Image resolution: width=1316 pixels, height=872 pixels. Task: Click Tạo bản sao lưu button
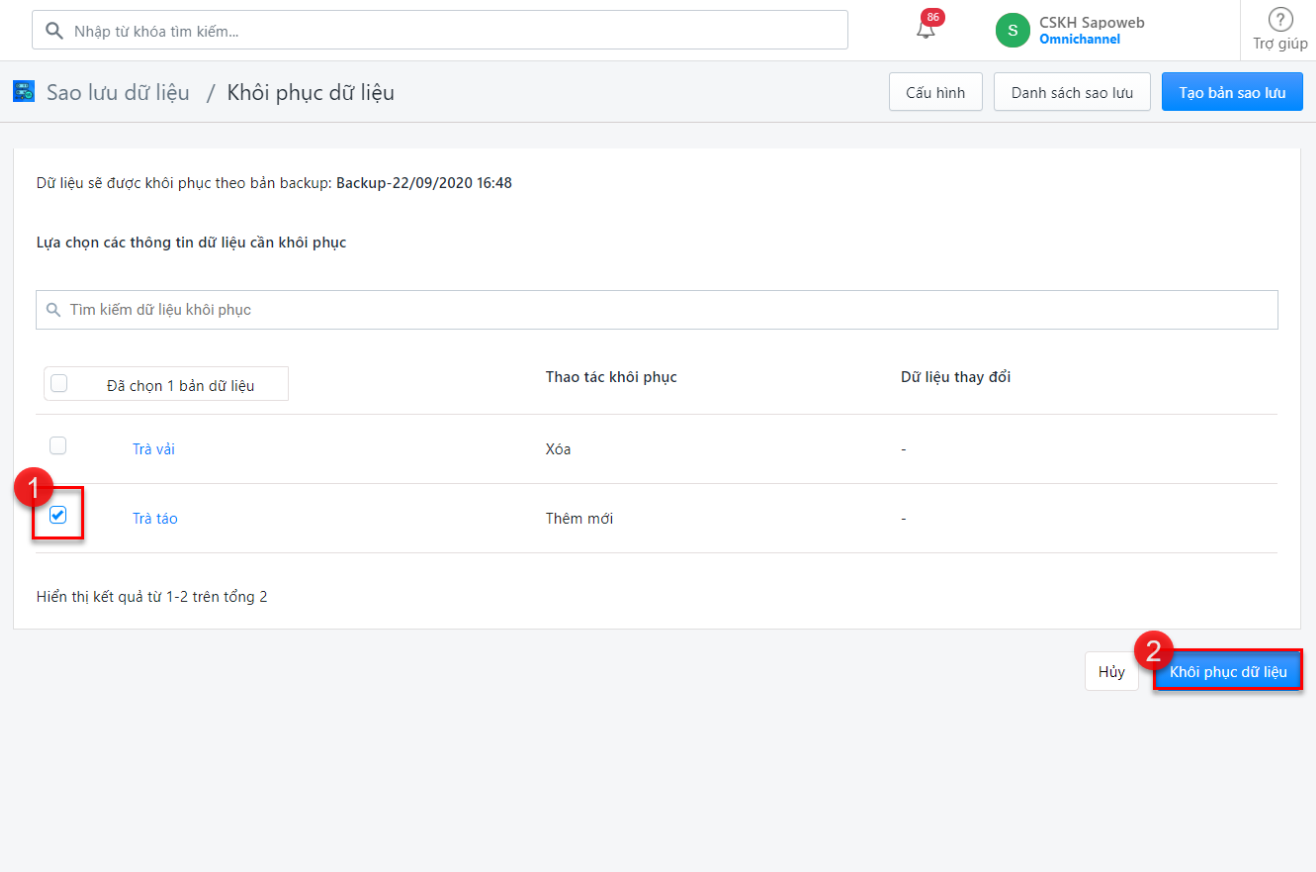tap(1232, 92)
